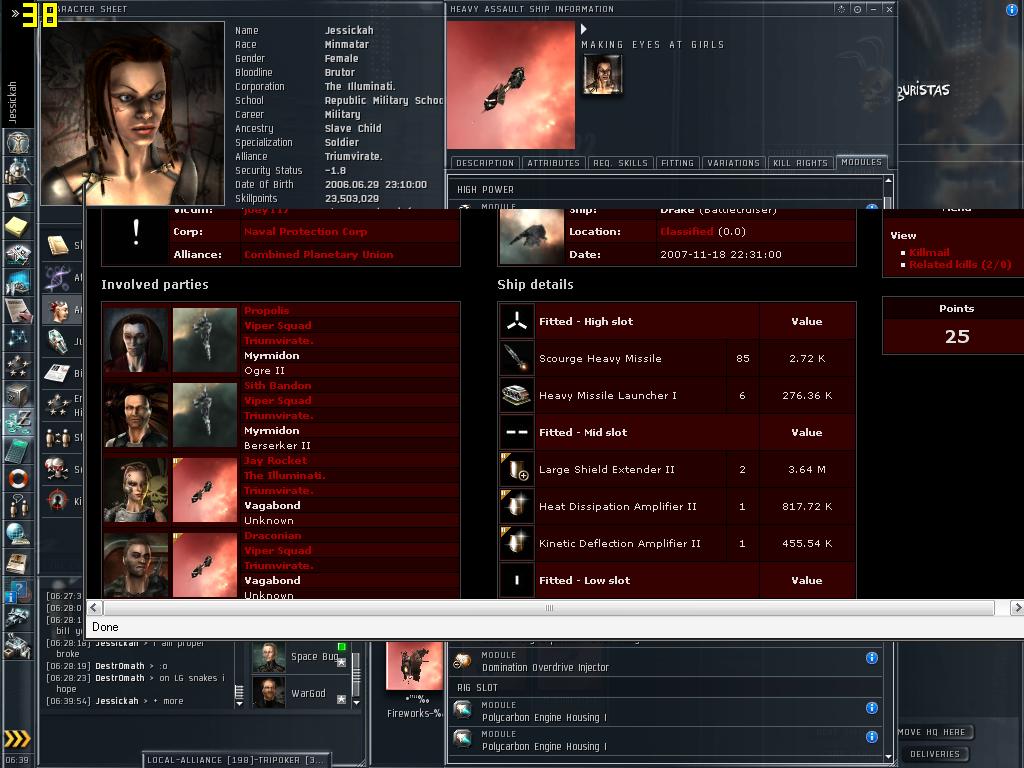
Task: Switch to the Kill Rights tab
Action: tap(801, 163)
